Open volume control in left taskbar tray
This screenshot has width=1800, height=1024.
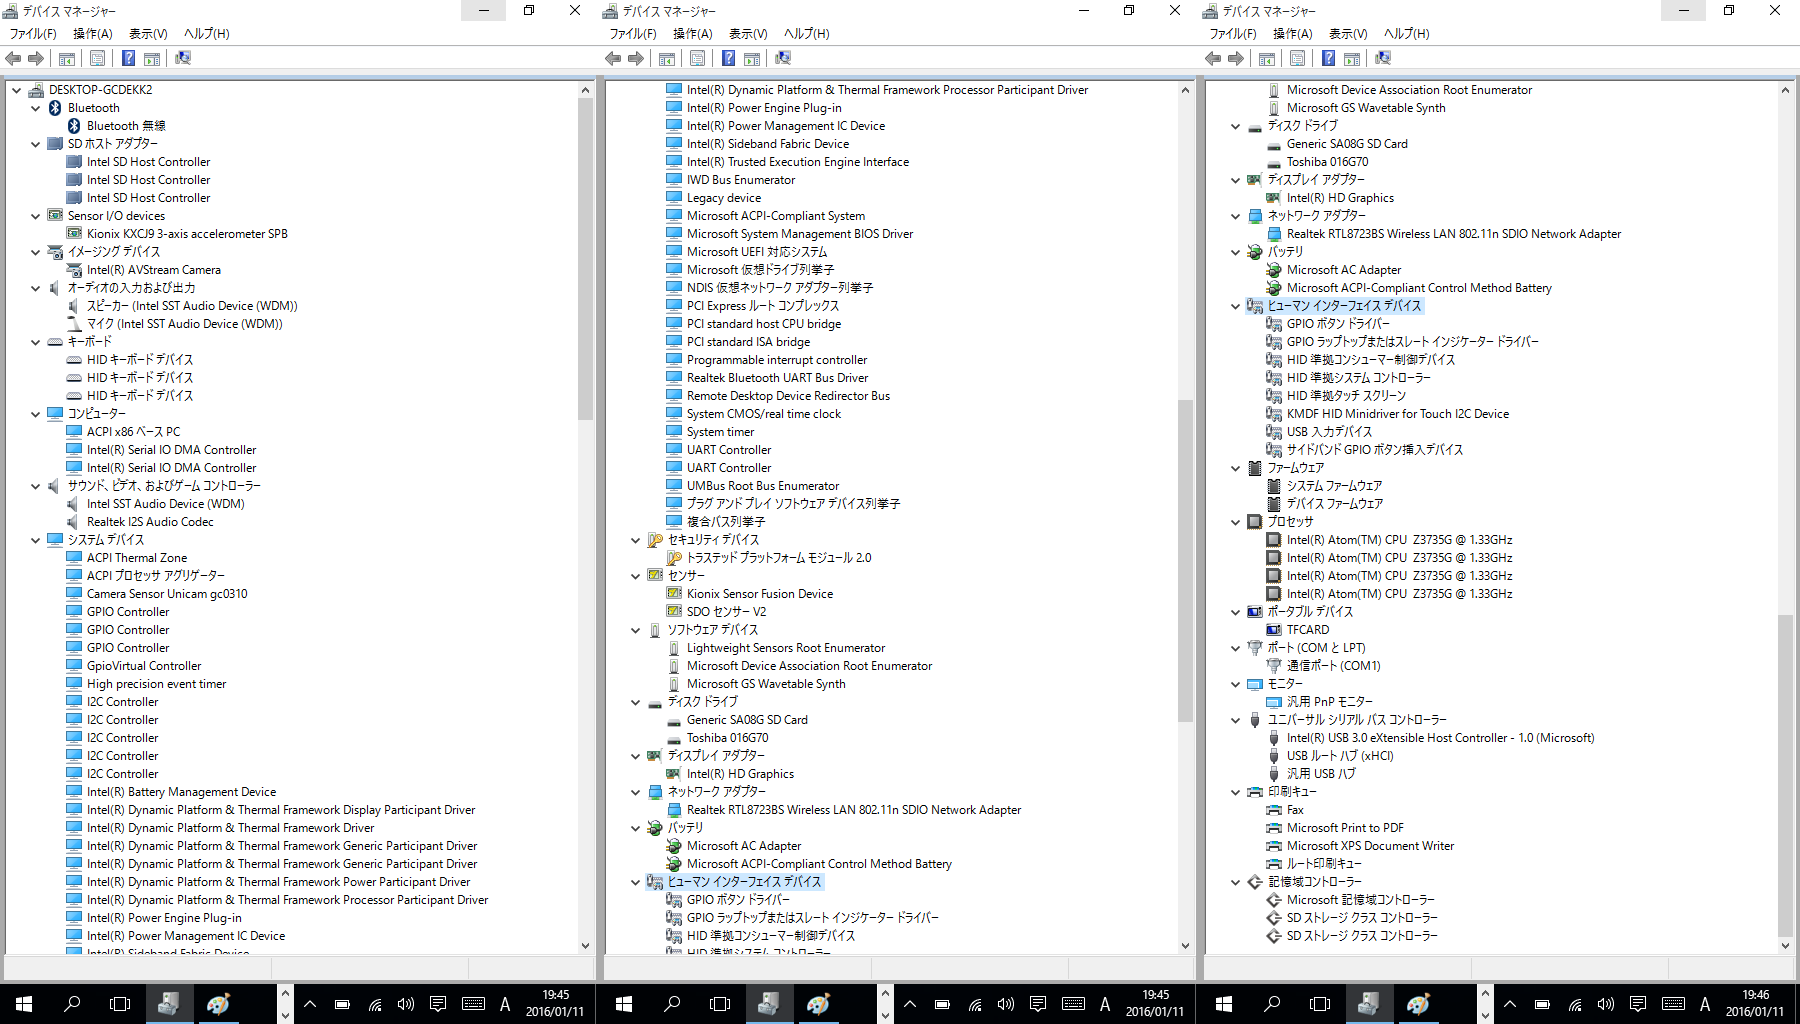point(405,1004)
